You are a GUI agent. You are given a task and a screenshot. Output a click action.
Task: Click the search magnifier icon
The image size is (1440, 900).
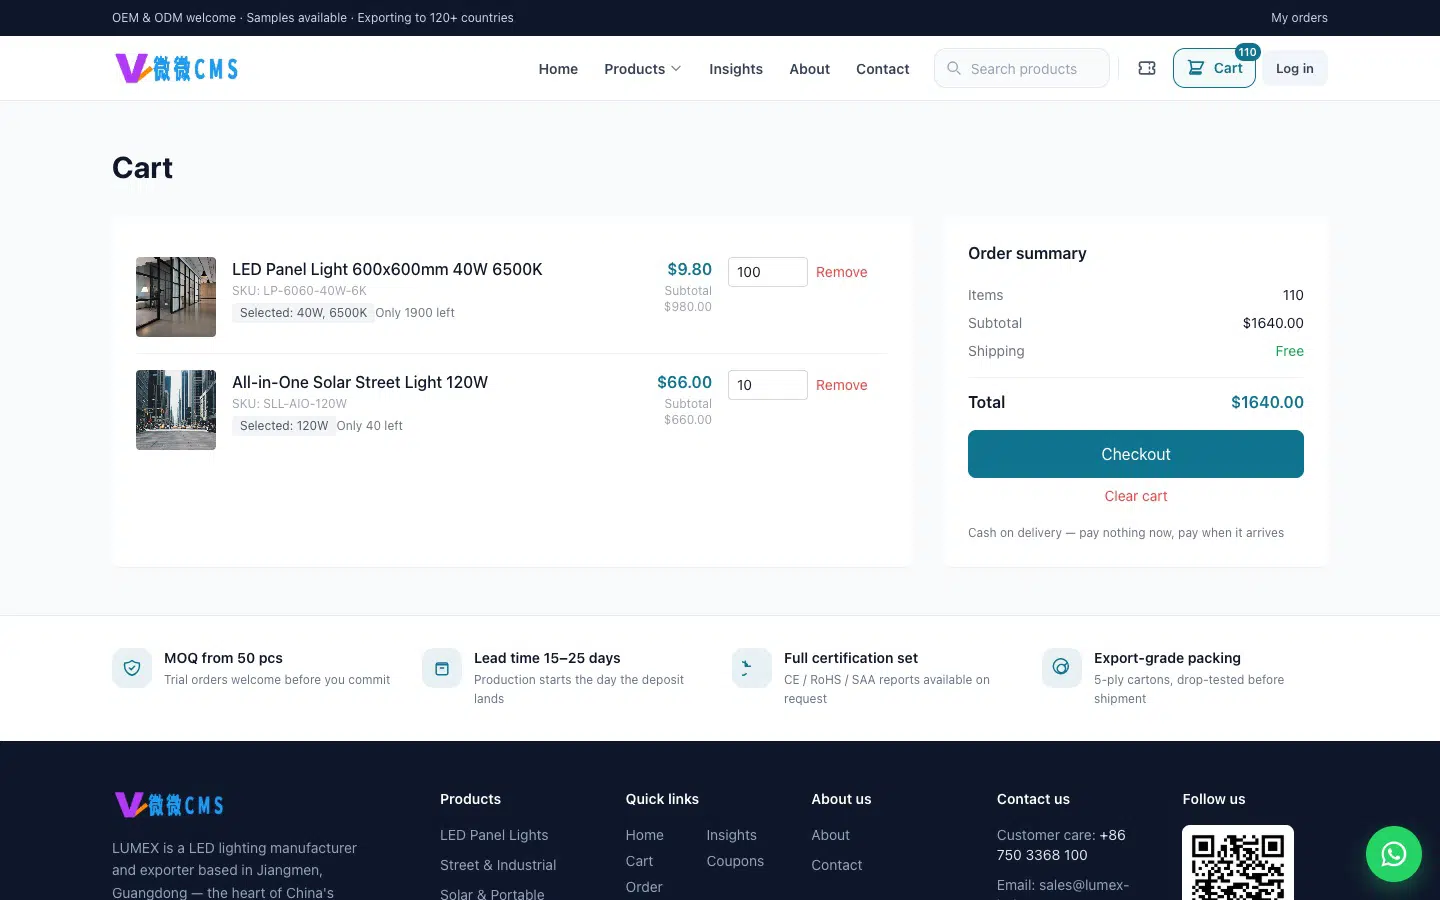954,68
